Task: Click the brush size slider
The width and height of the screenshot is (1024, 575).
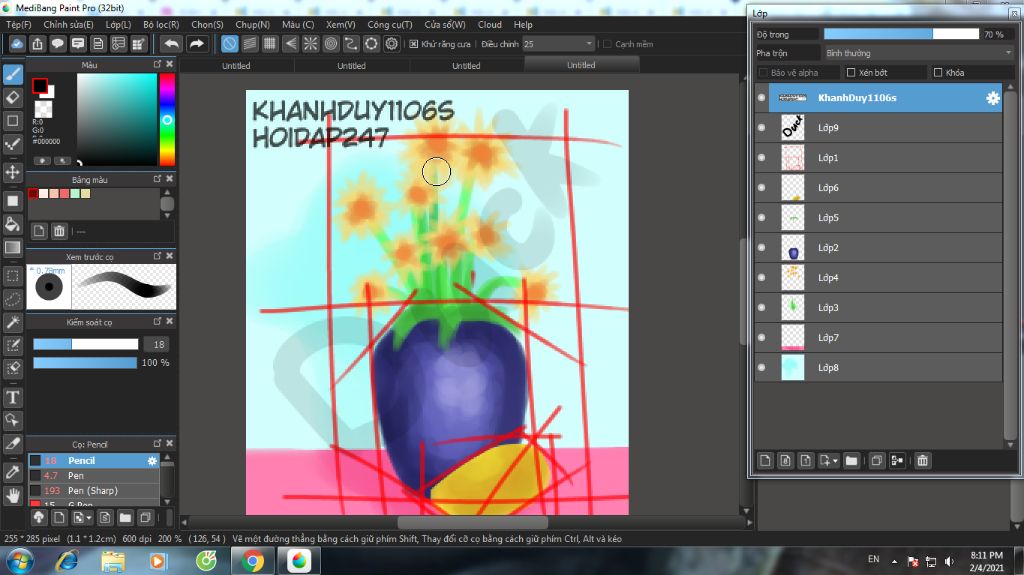Action: click(x=86, y=344)
